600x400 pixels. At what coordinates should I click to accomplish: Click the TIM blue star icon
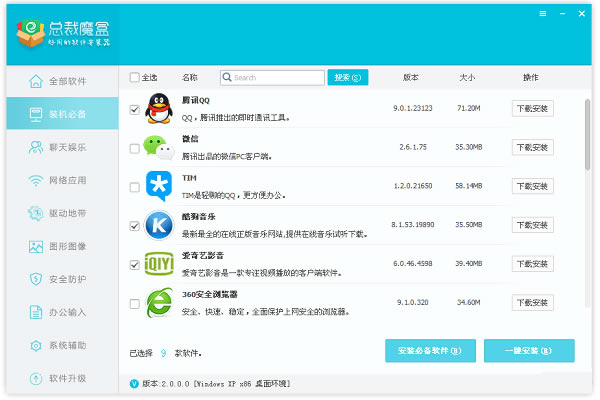point(158,187)
